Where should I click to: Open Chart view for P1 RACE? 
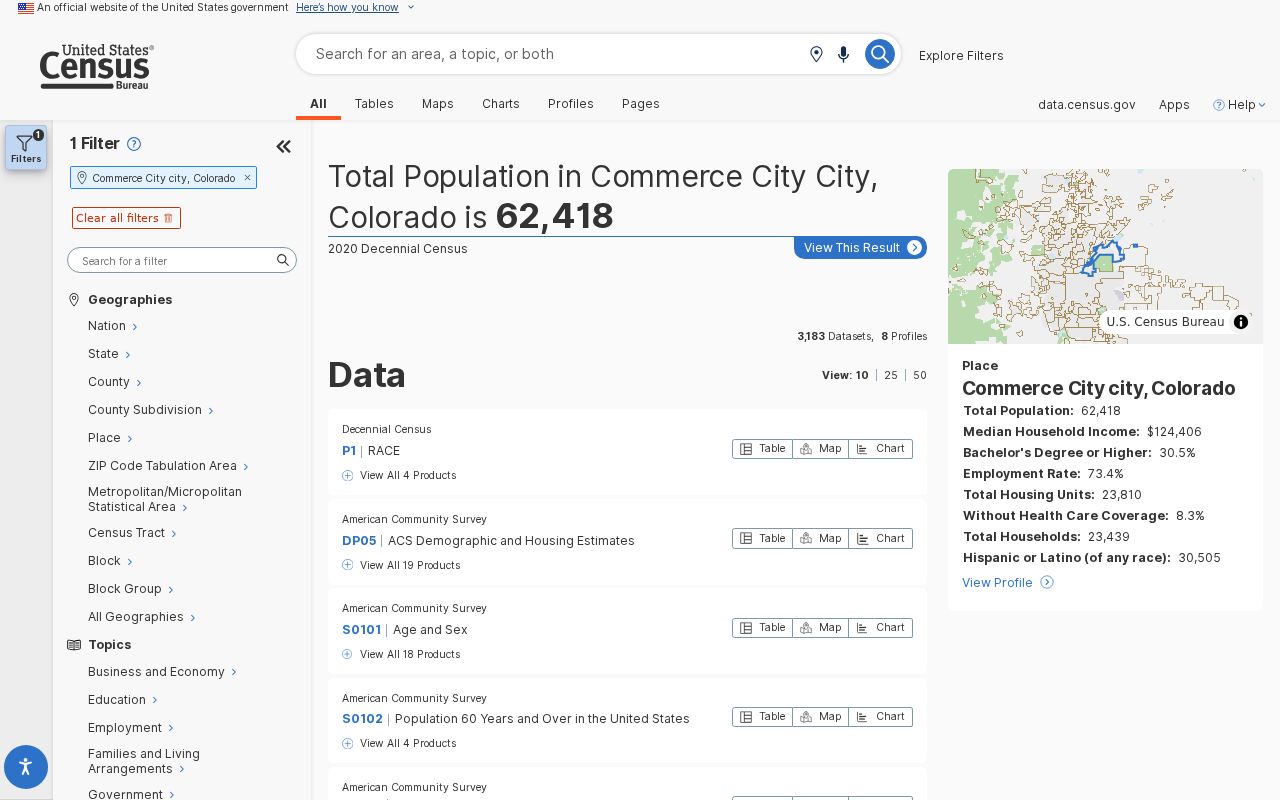tap(881, 449)
